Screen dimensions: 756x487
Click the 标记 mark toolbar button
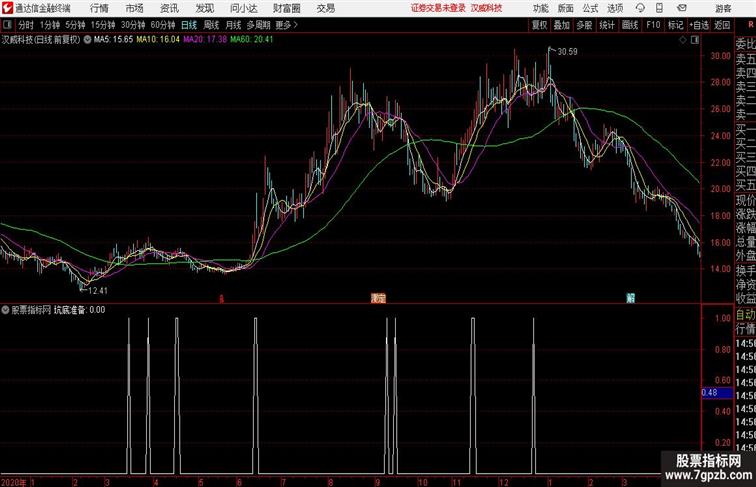[x=675, y=25]
